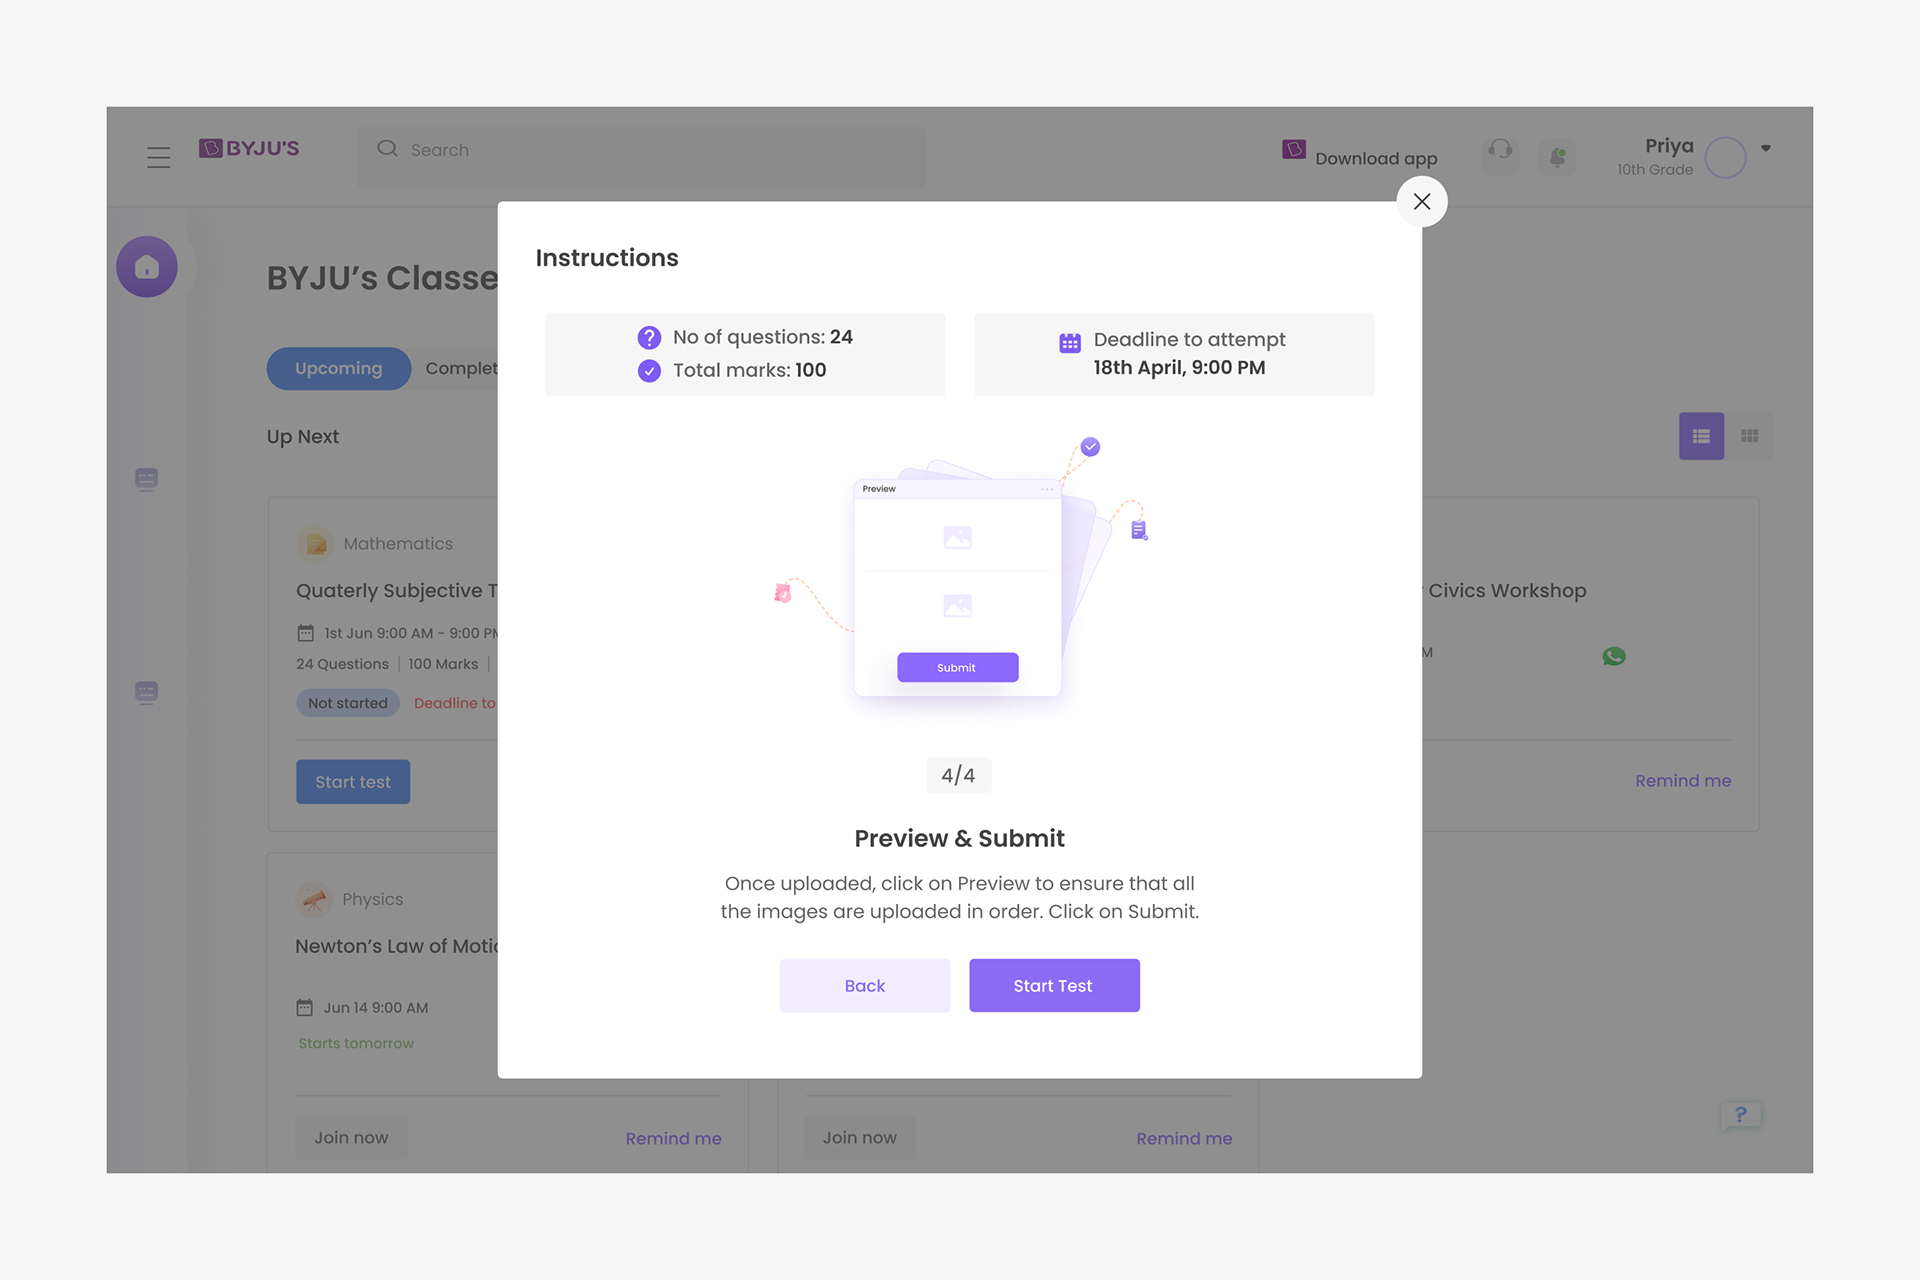Click Start test on Mathematics card

tap(353, 782)
